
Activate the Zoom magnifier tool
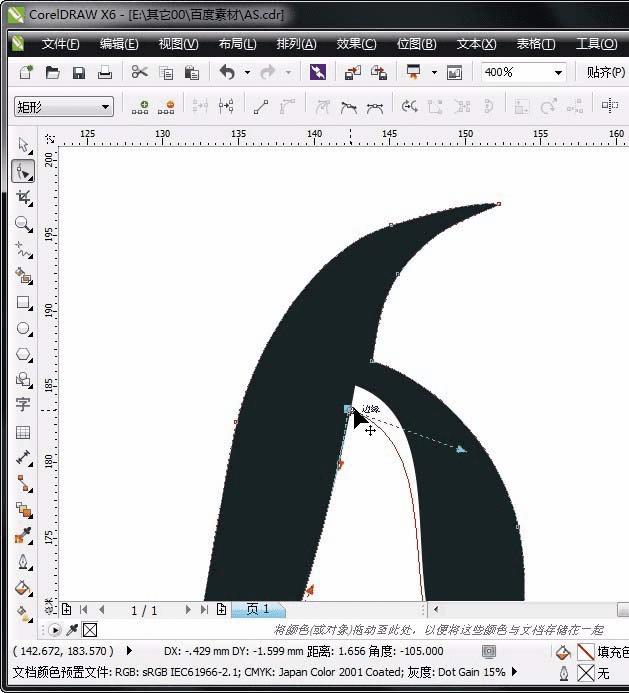click(x=23, y=223)
